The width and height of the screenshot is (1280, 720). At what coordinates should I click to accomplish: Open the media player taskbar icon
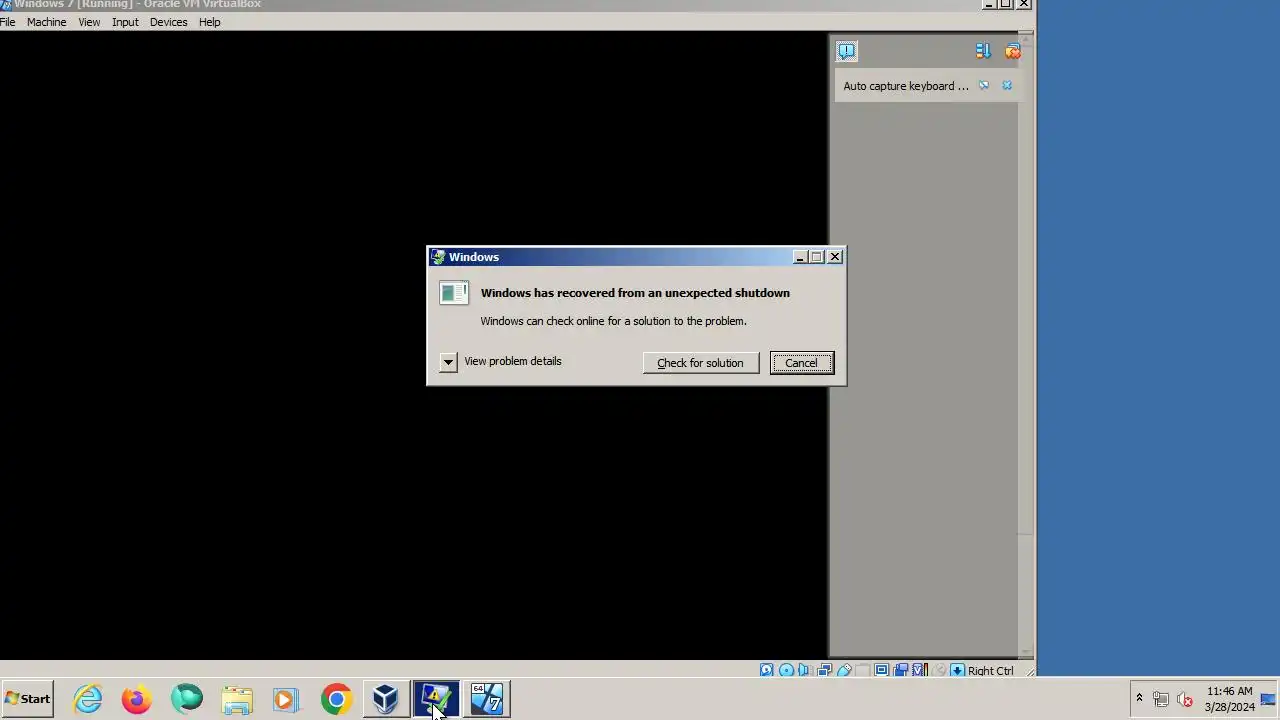tap(286, 699)
